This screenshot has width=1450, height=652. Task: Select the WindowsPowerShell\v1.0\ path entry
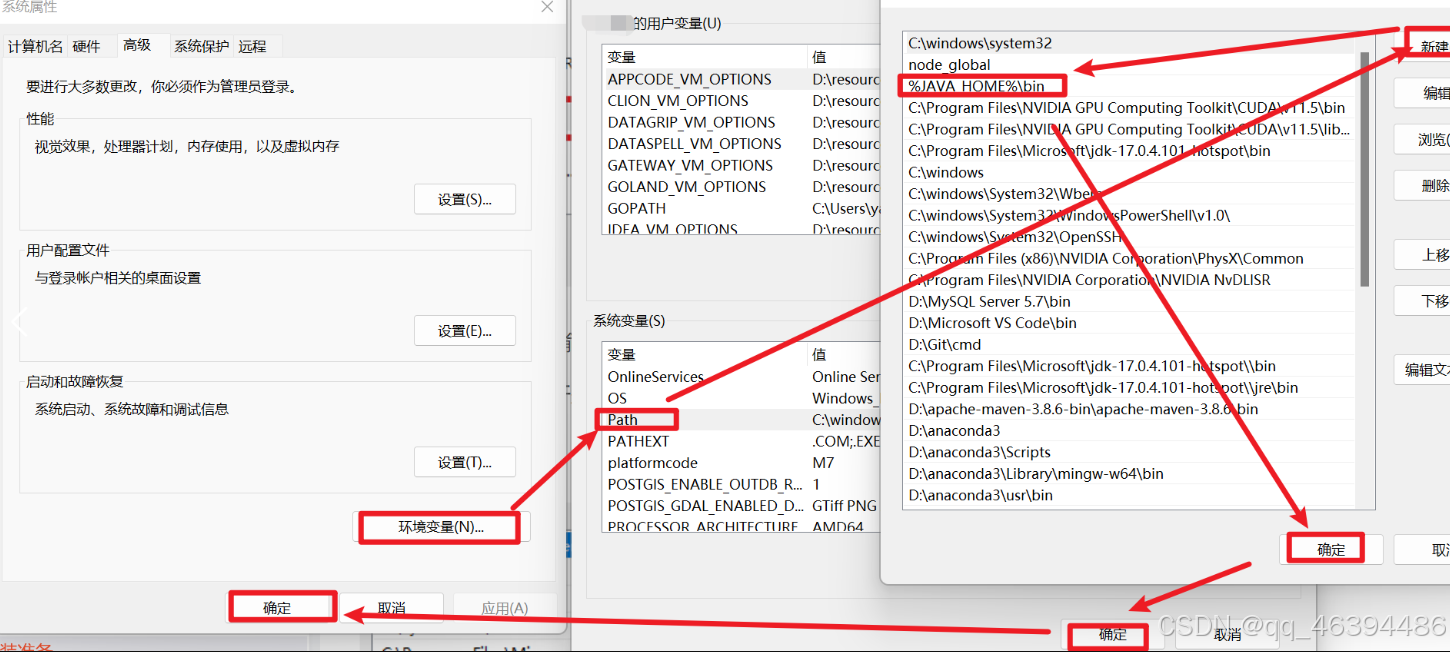click(1130, 215)
